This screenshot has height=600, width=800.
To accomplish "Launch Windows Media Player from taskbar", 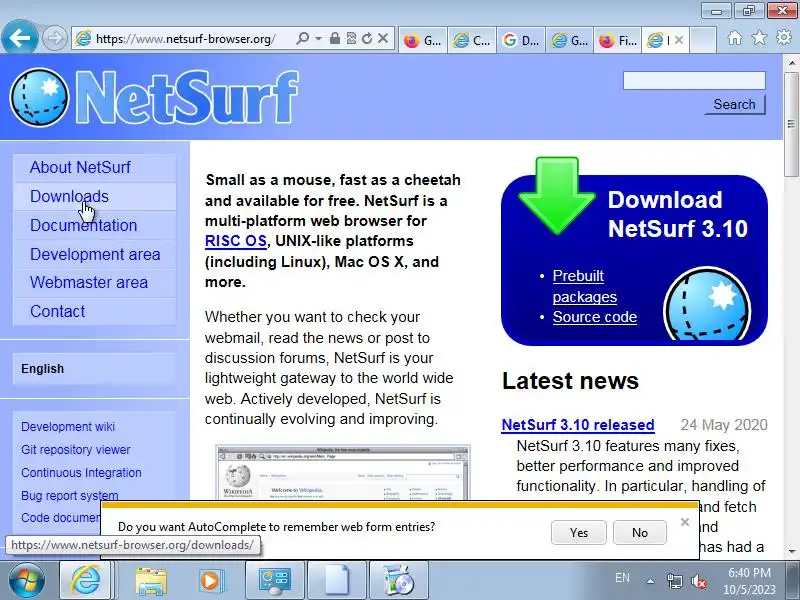I will [x=210, y=581].
